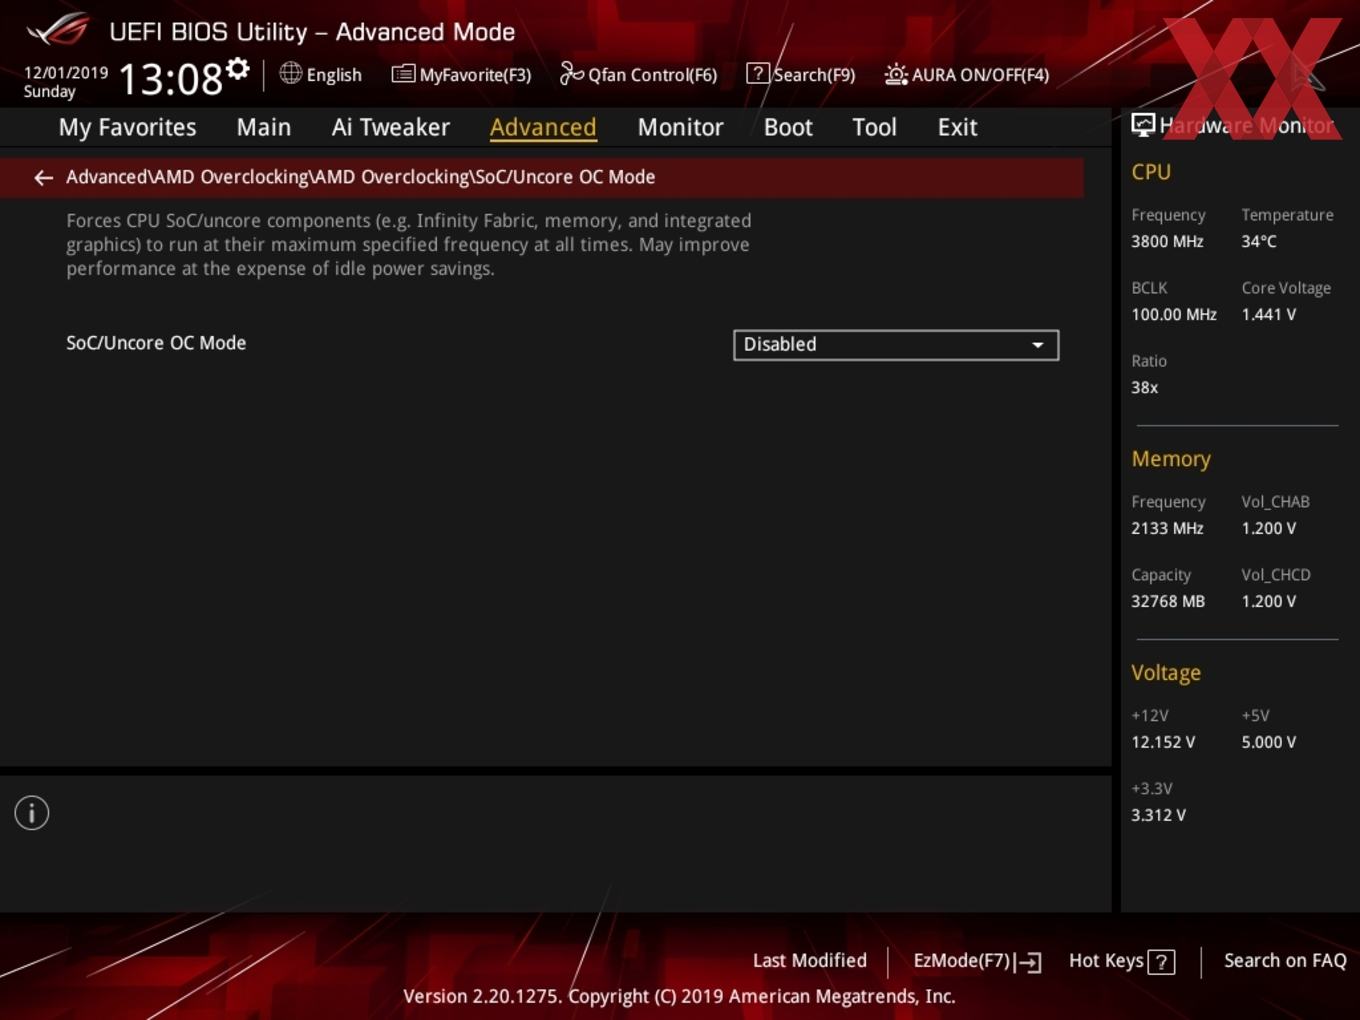
Task: Click the ROG logo icon
Action: (58, 29)
